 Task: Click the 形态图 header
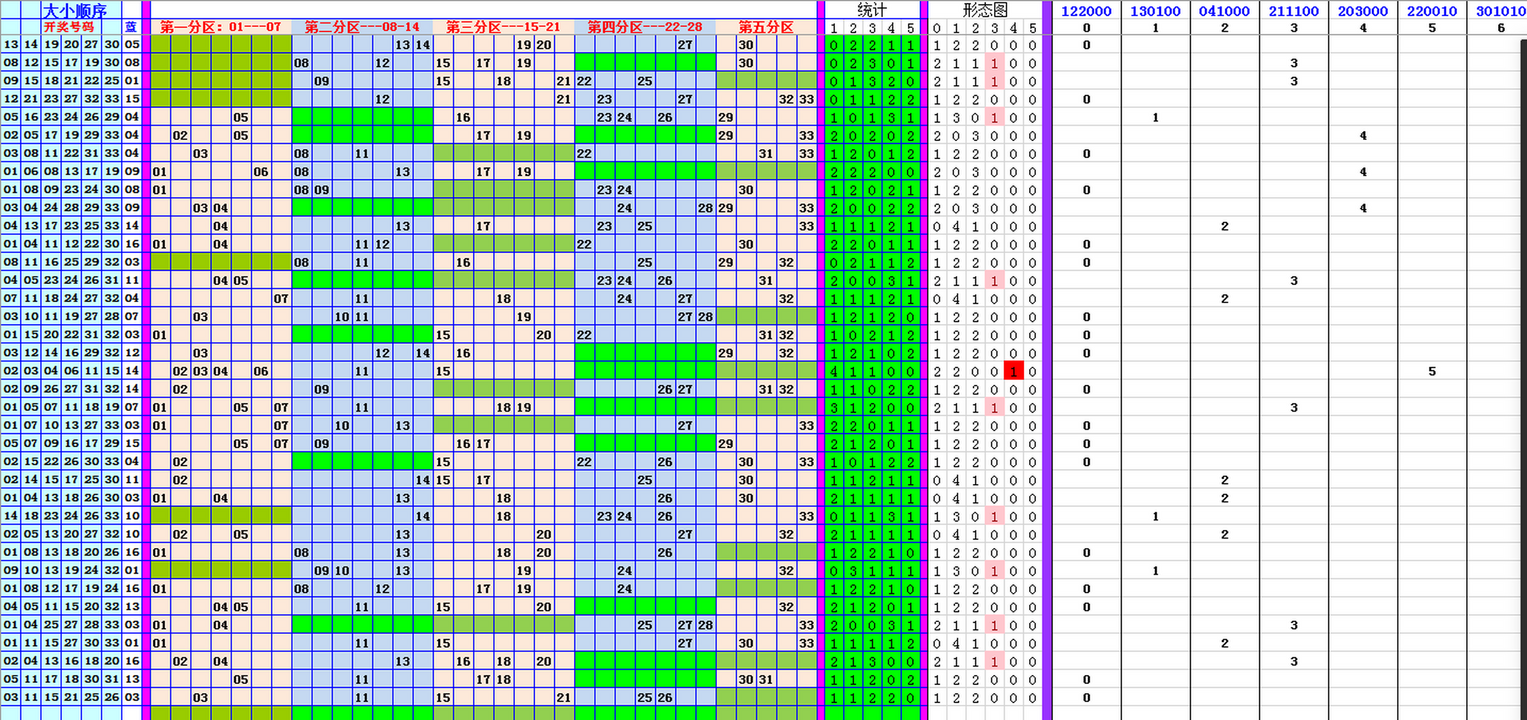tap(985, 10)
